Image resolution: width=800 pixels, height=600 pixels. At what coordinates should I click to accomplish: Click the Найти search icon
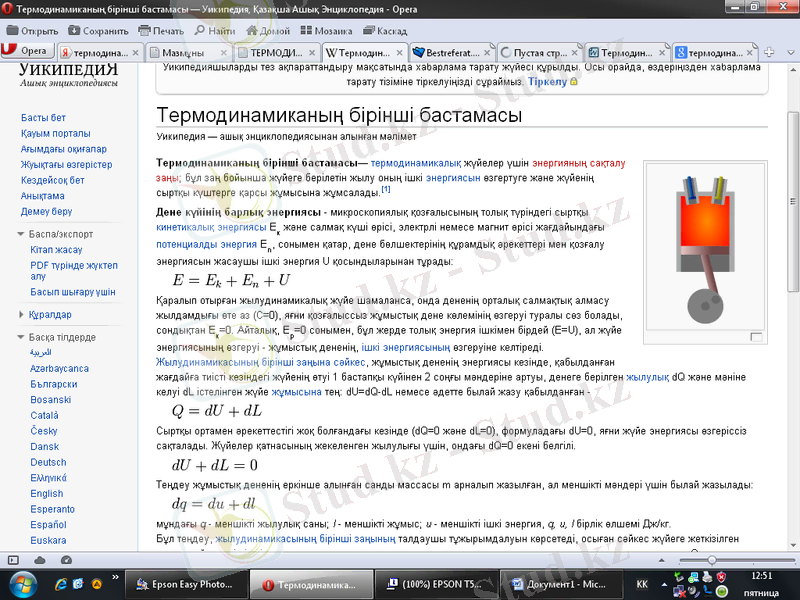(200, 30)
